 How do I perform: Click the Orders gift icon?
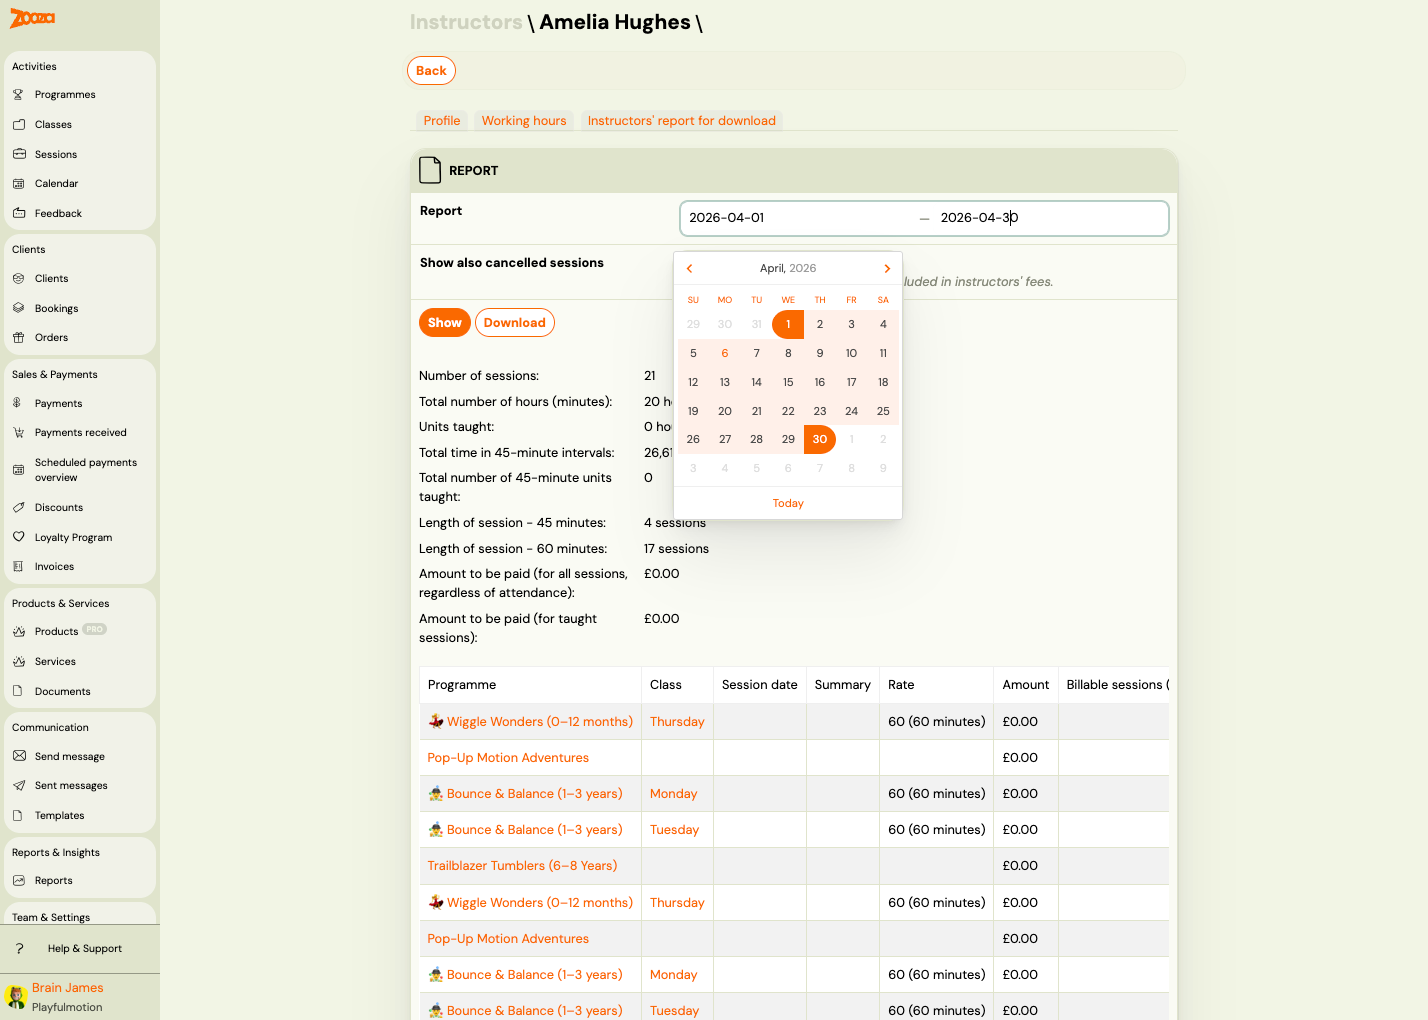[18, 338]
